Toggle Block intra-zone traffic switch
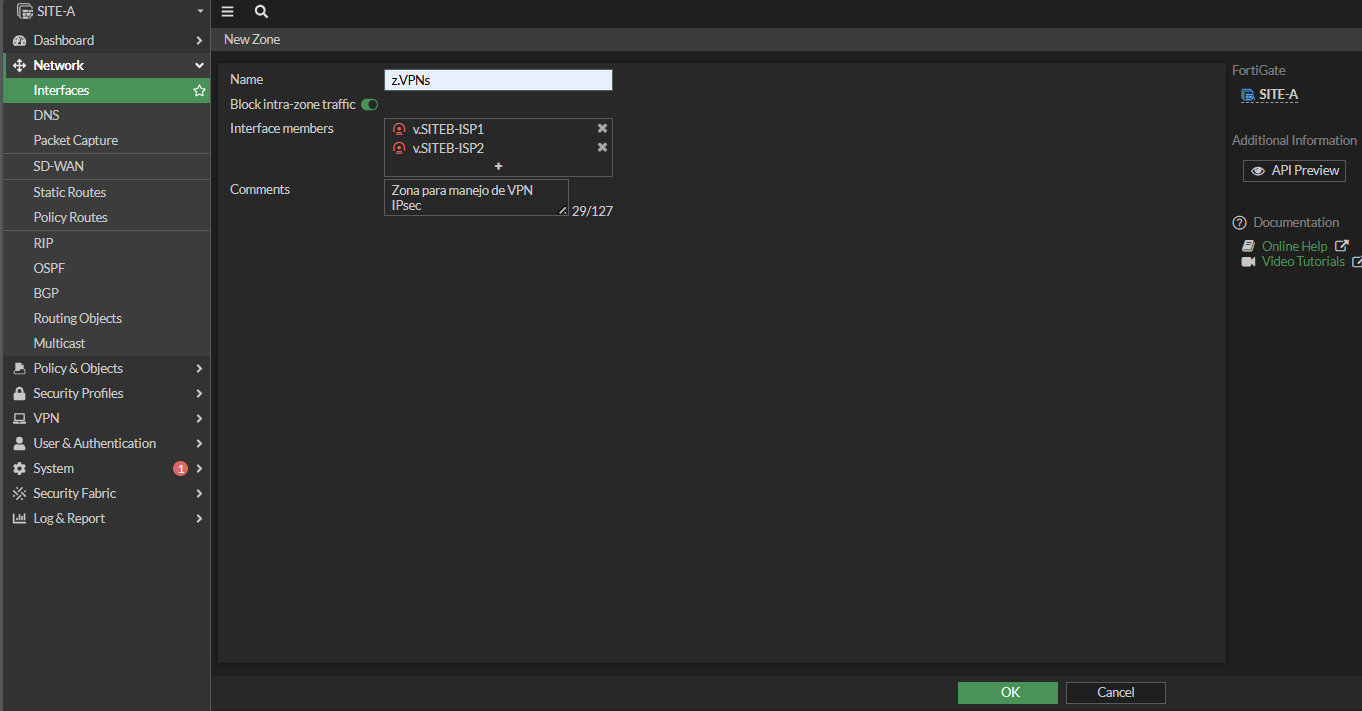Image resolution: width=1362 pixels, height=711 pixels. (370, 105)
